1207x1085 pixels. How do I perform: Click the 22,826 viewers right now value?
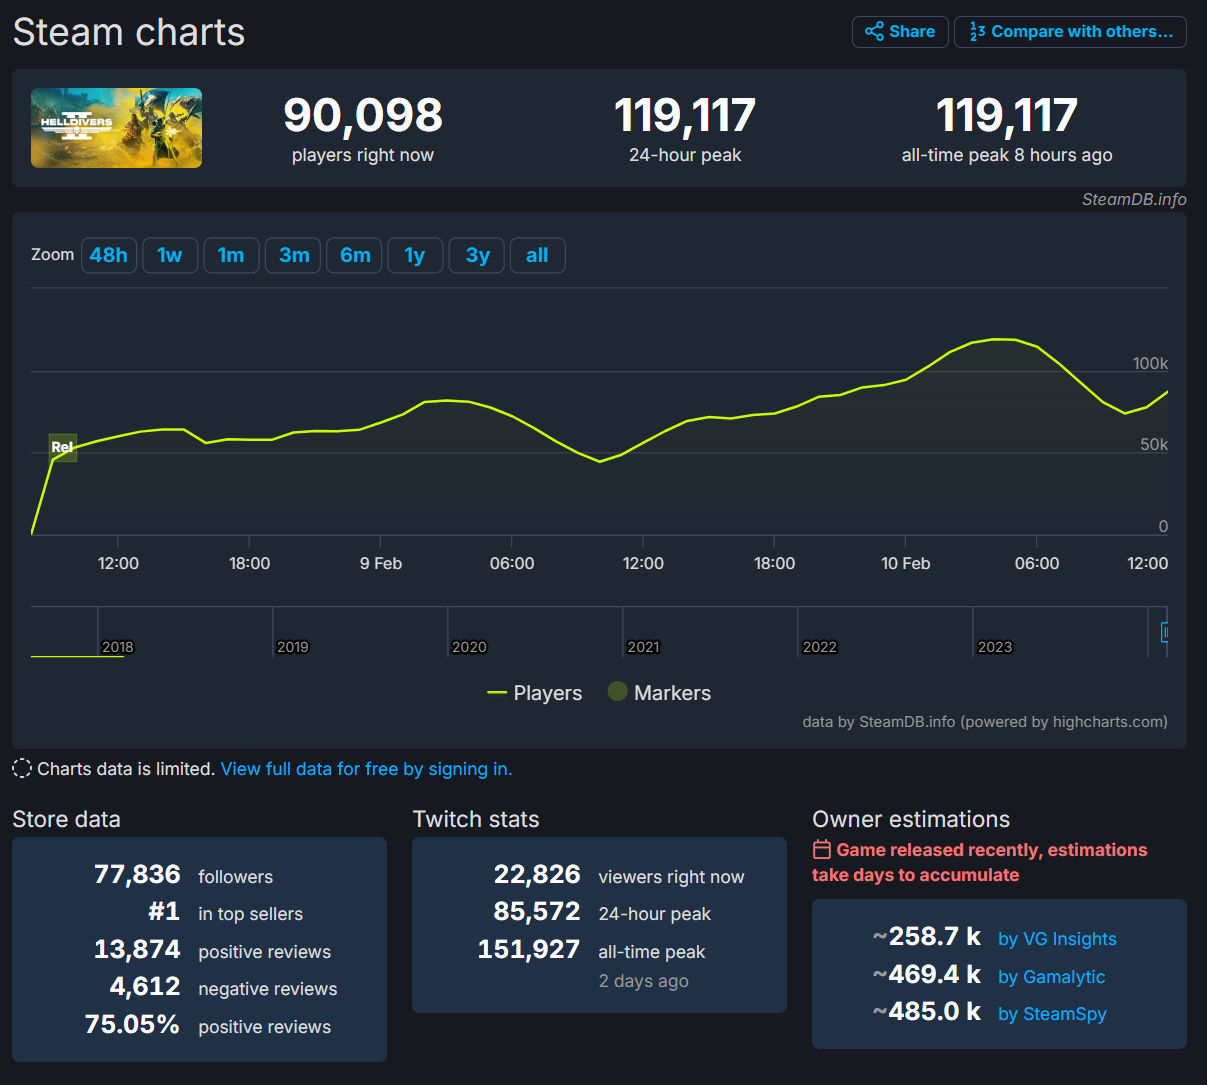(x=537, y=875)
